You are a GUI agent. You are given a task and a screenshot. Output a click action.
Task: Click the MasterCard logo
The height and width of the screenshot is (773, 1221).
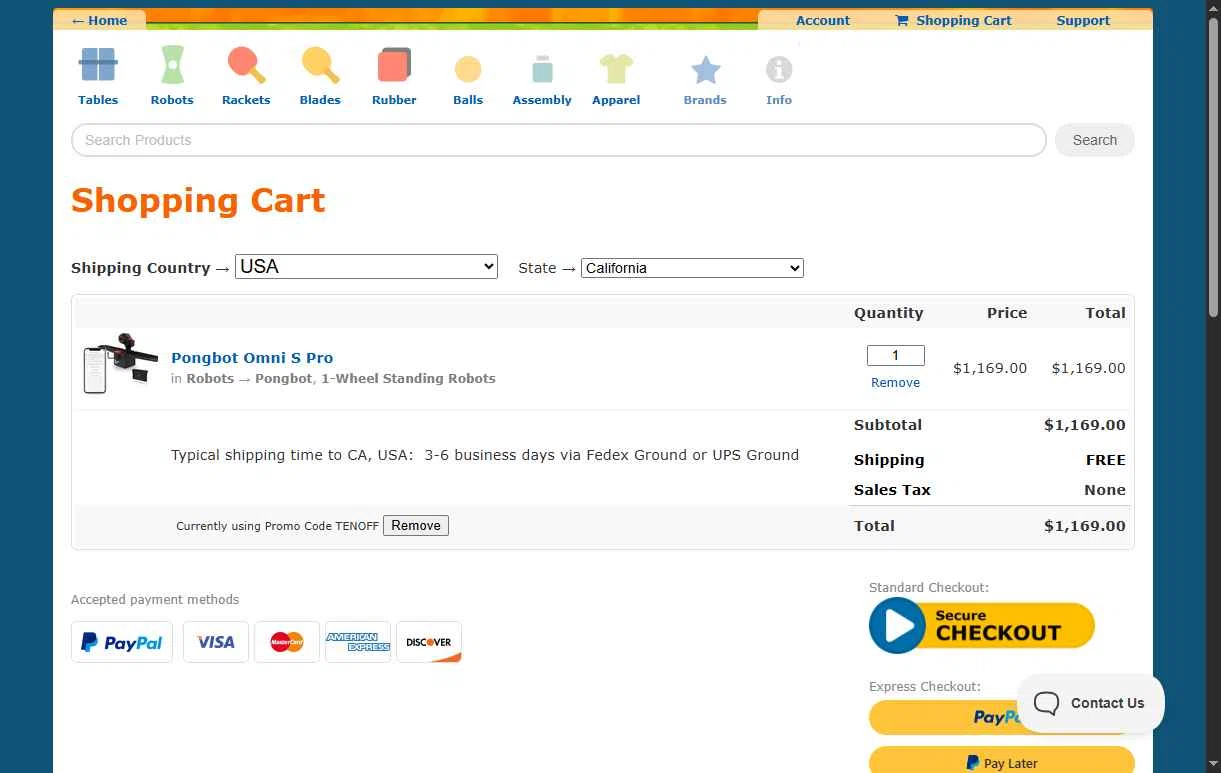287,642
